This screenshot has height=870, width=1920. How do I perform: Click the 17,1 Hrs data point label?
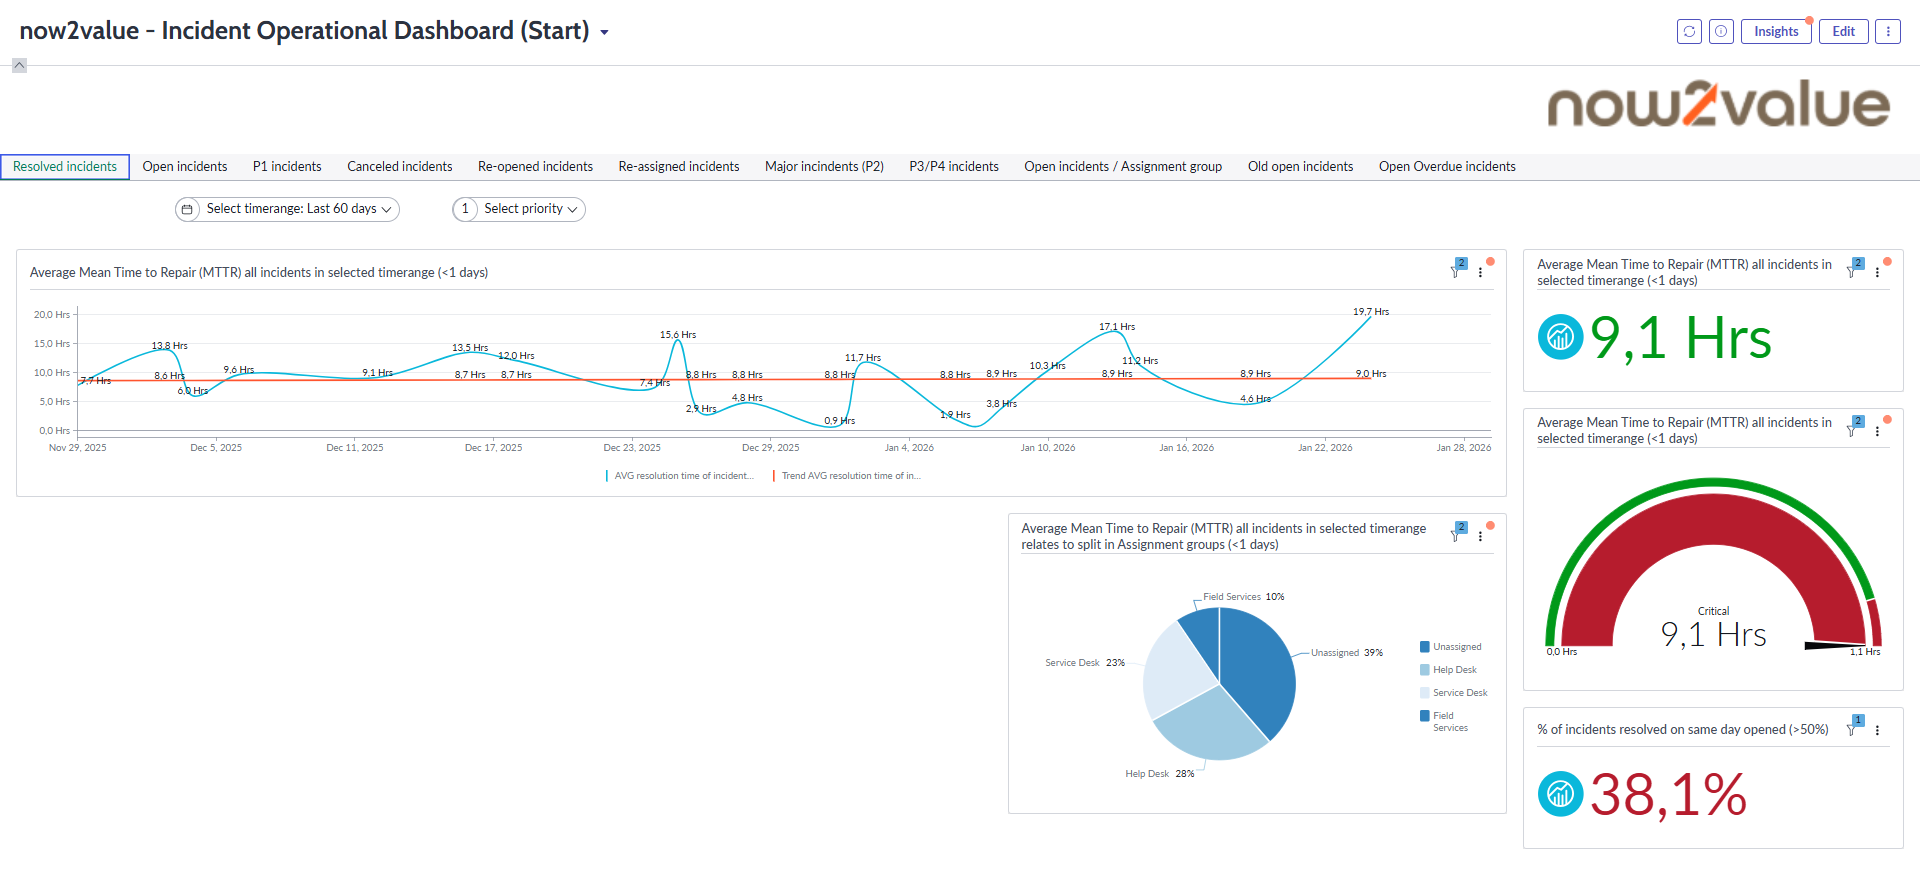pos(1117,327)
